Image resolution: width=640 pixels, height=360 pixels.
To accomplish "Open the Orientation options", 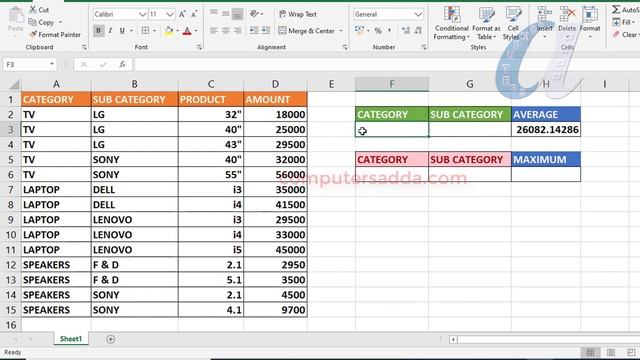I will [x=255, y=13].
